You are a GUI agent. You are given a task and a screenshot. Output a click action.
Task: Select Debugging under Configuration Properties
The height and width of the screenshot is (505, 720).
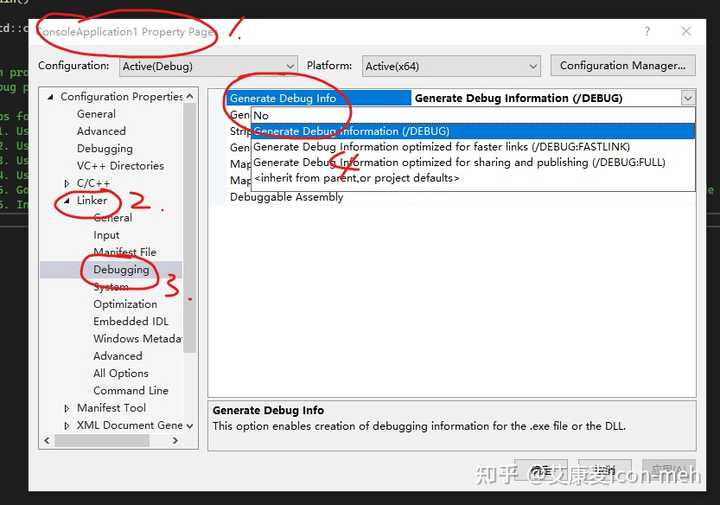coord(105,149)
